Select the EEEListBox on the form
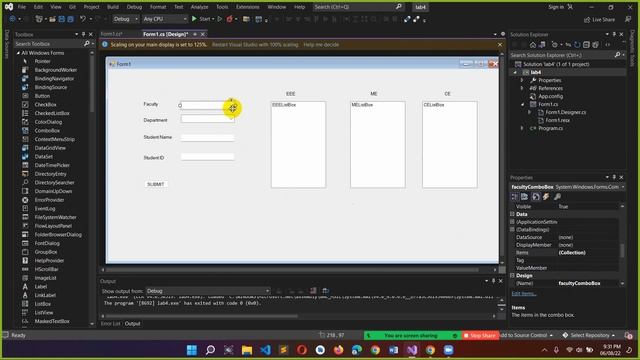 (x=298, y=144)
